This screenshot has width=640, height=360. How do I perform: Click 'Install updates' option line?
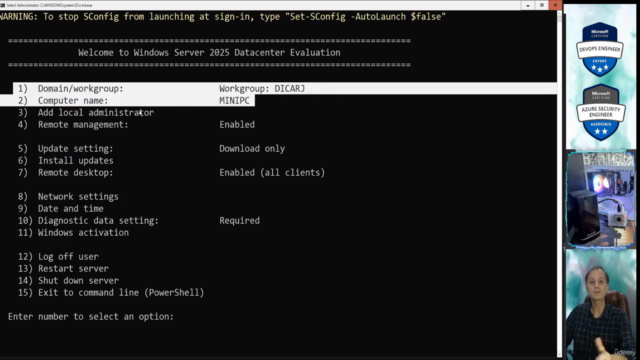pos(65,160)
